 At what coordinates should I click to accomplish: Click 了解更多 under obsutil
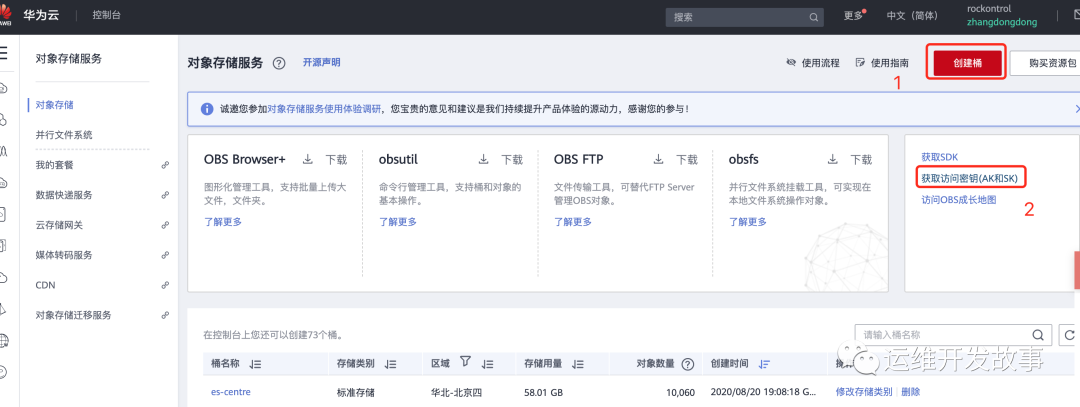point(398,222)
